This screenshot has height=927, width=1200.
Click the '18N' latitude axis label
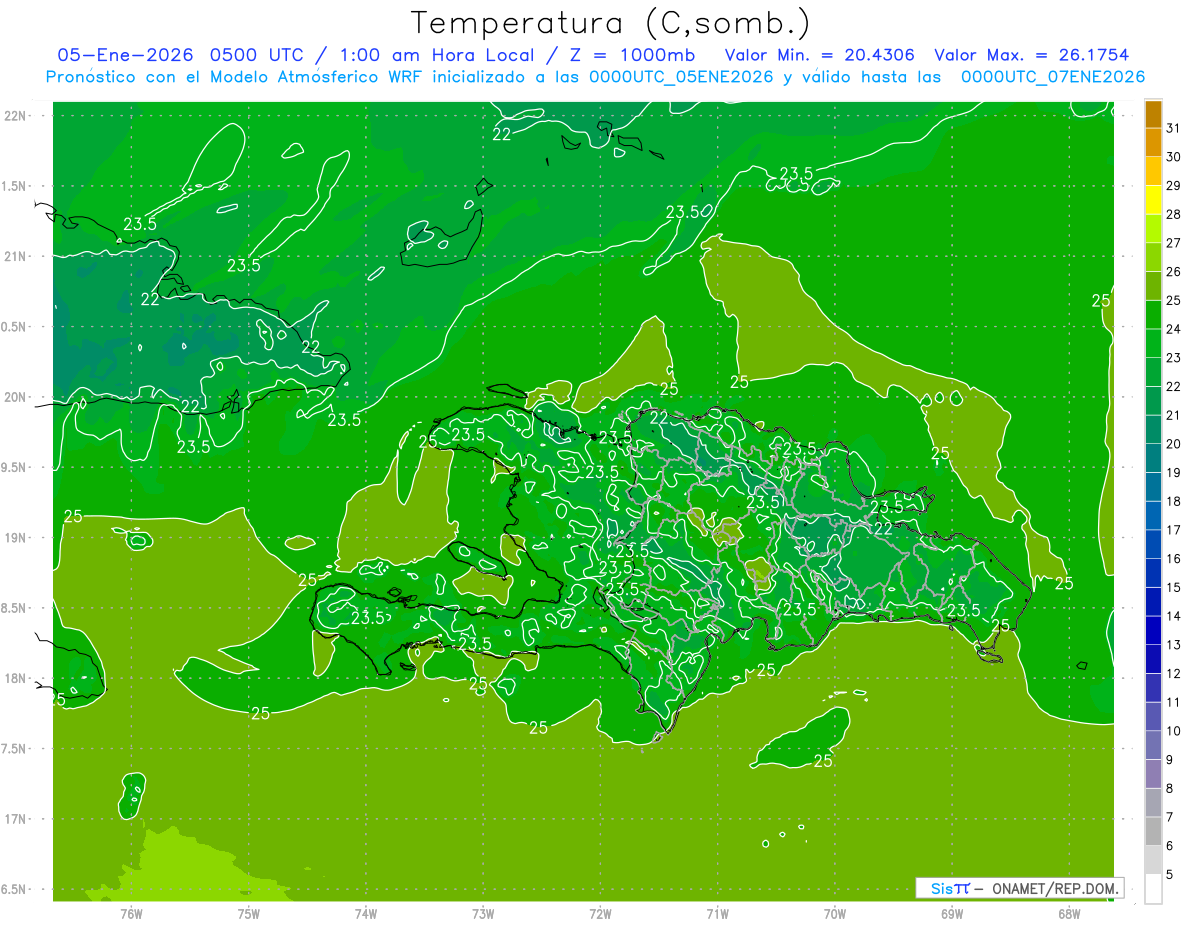[15, 678]
